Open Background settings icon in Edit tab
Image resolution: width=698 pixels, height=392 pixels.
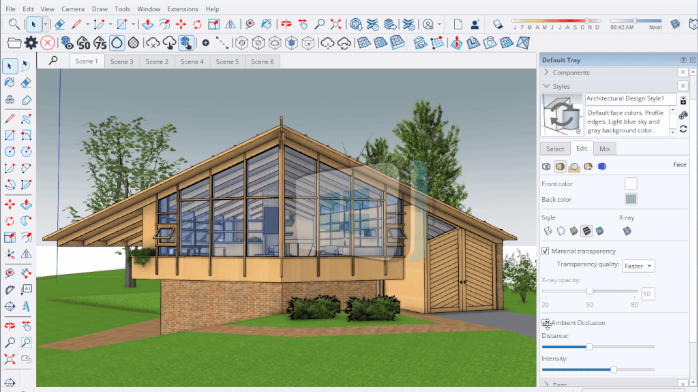coord(574,166)
